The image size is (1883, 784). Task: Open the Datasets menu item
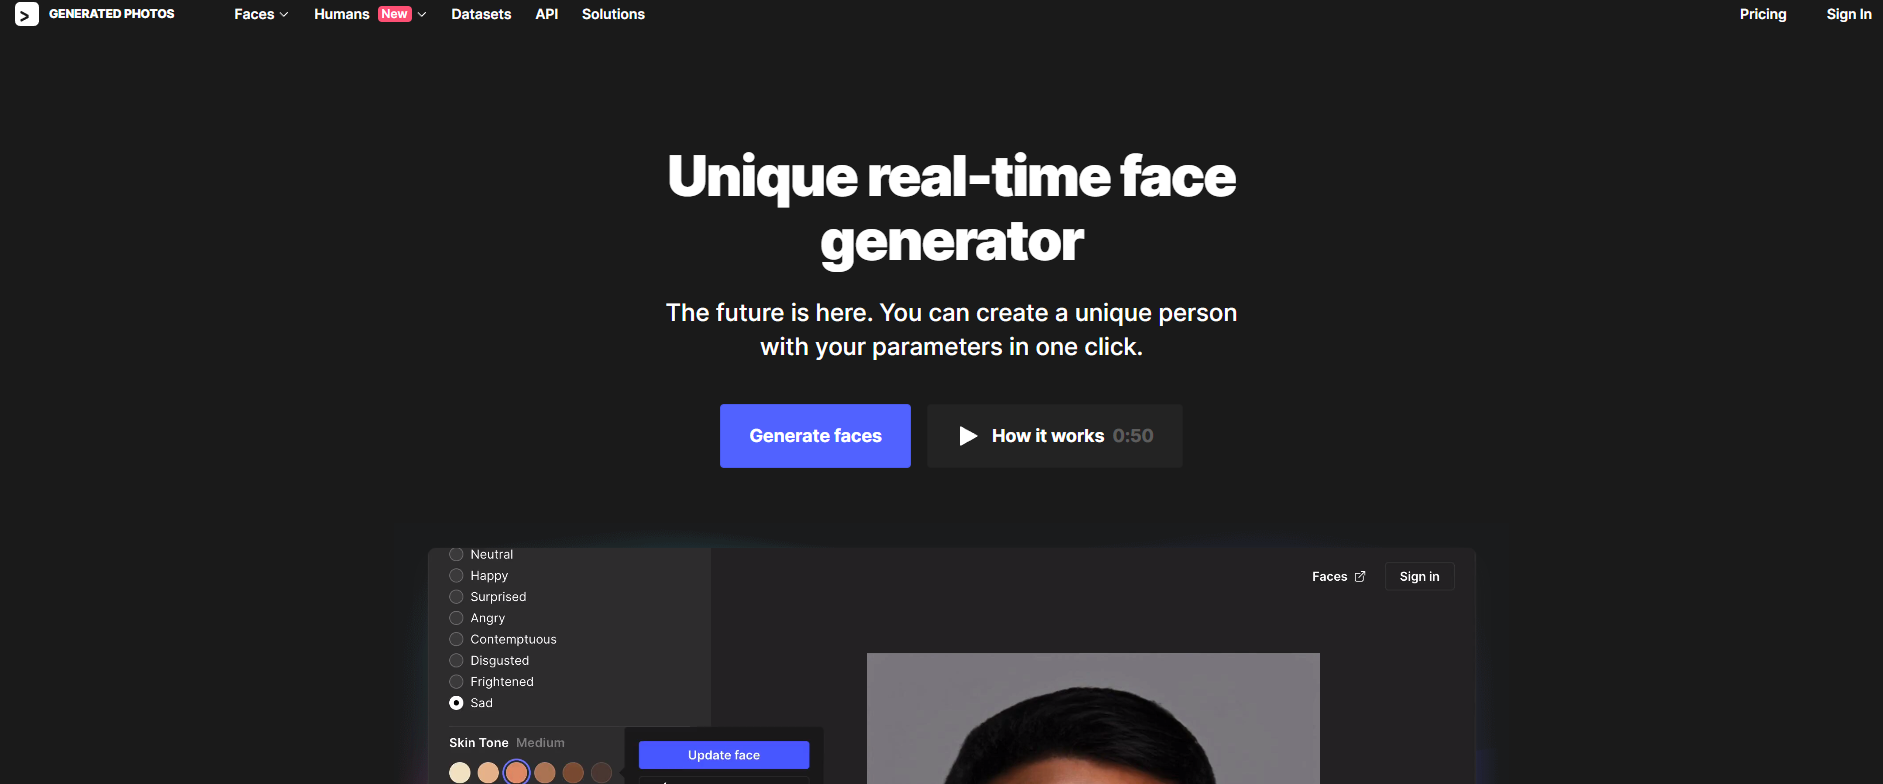coord(481,14)
